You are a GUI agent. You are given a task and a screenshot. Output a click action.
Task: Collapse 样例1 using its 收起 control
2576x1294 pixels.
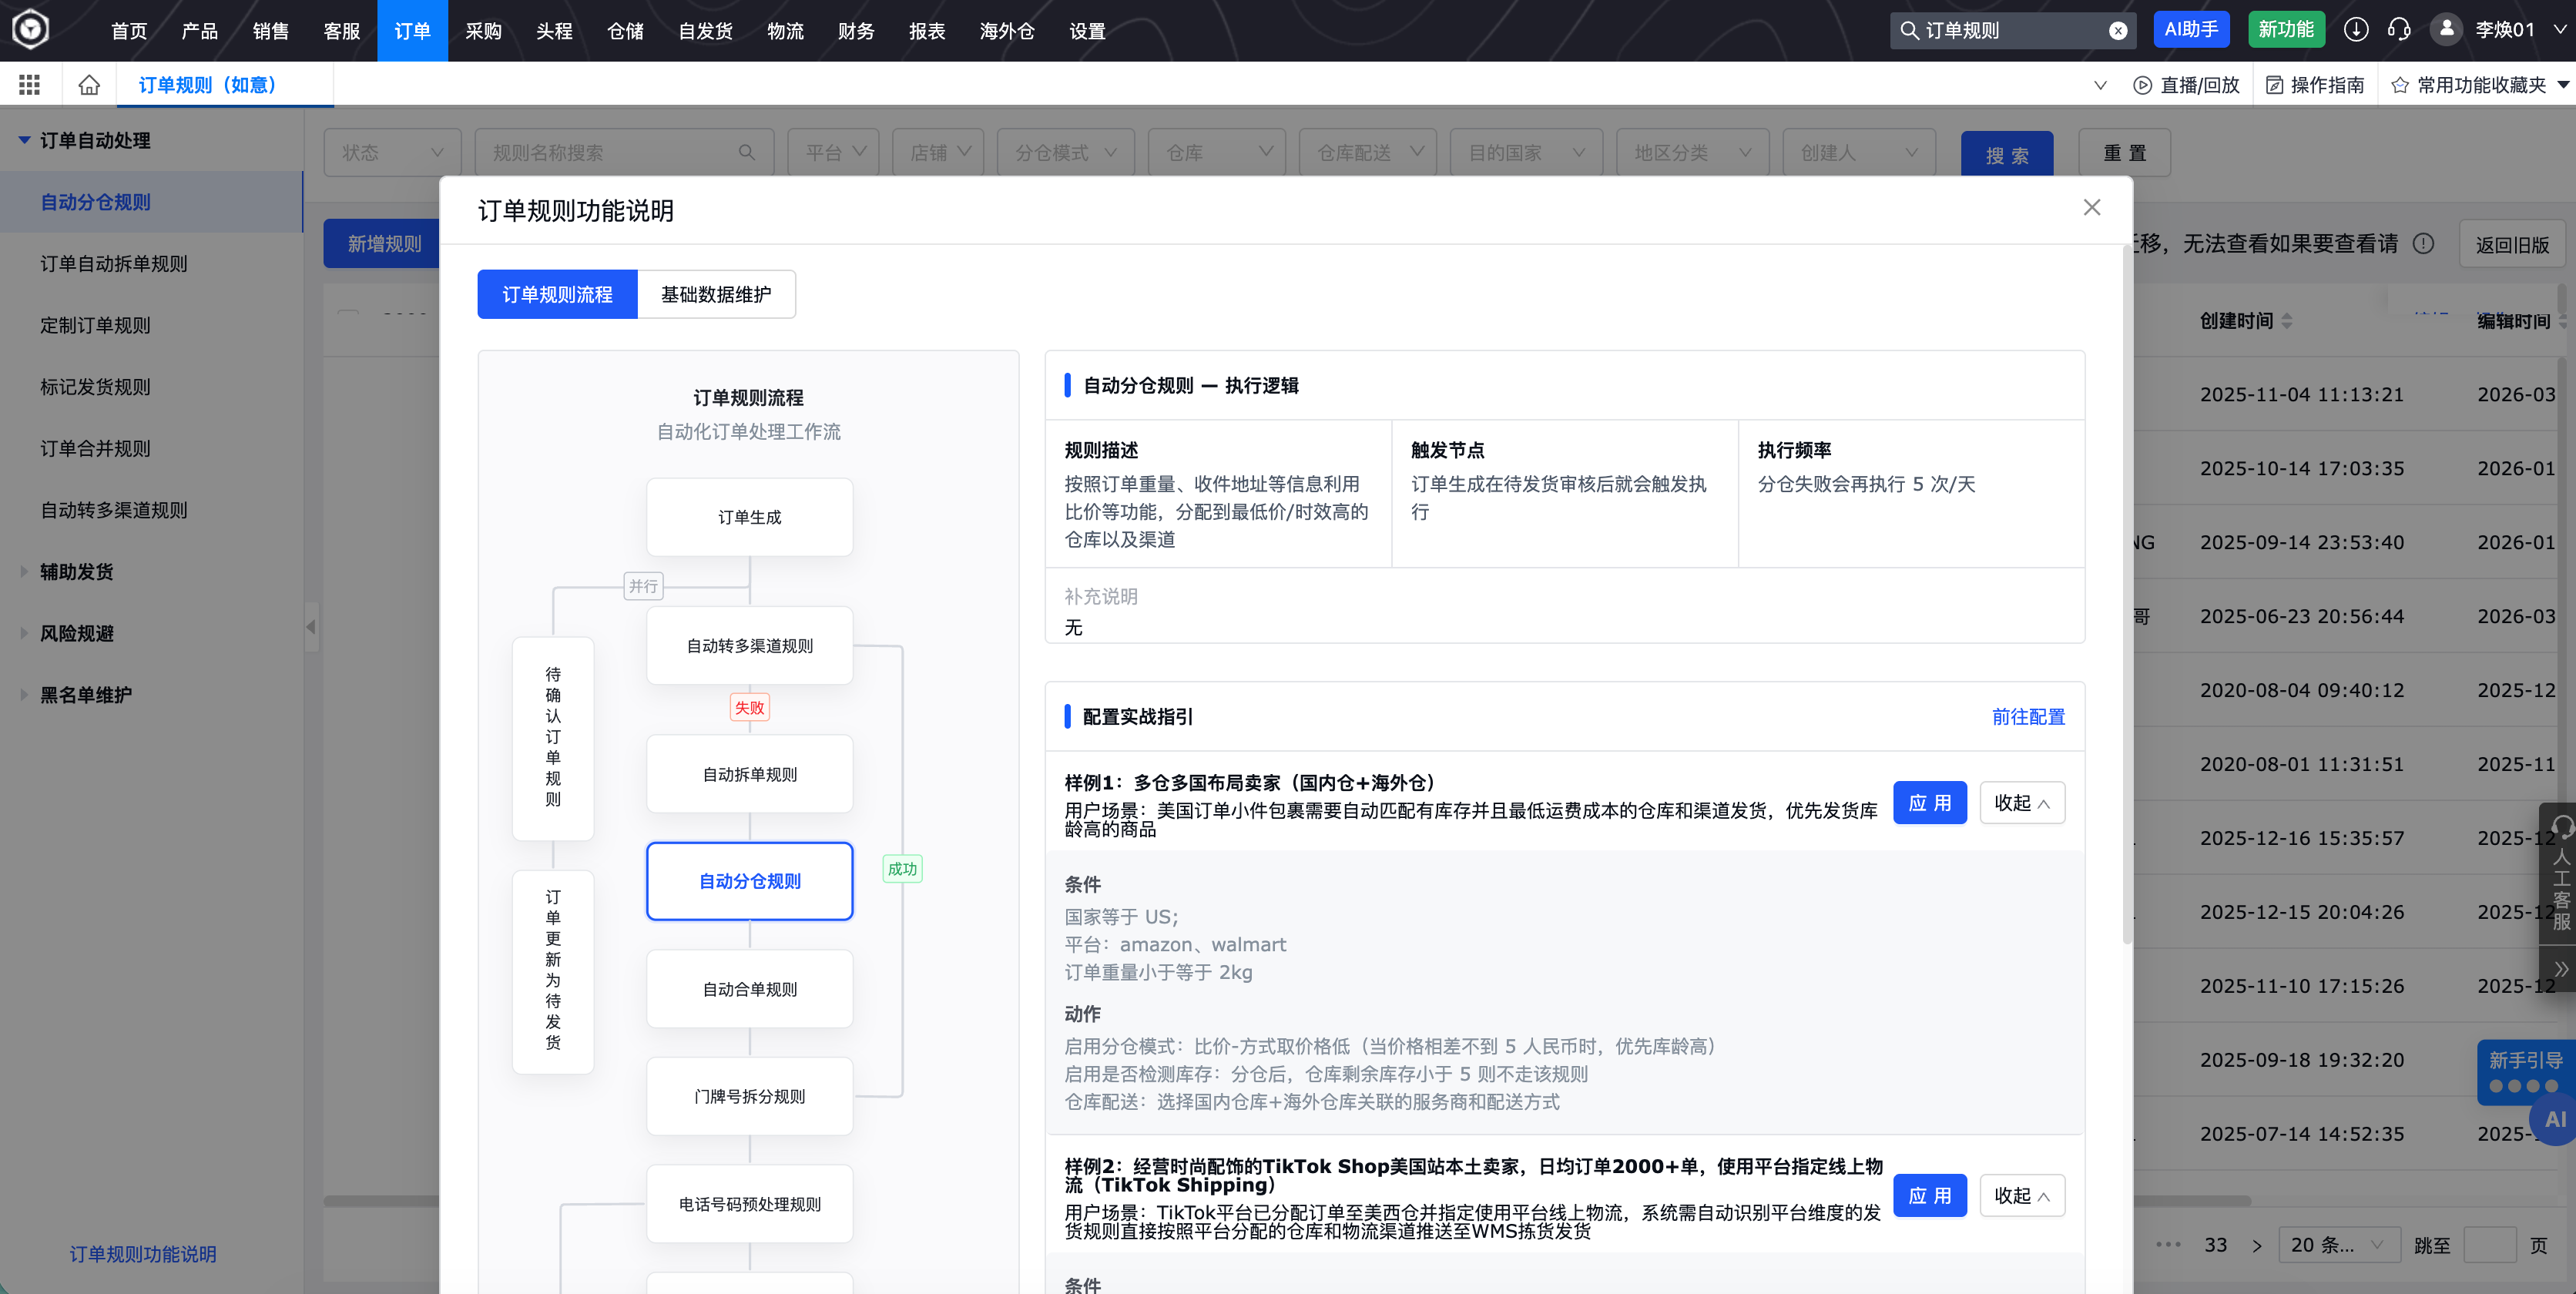point(2022,802)
